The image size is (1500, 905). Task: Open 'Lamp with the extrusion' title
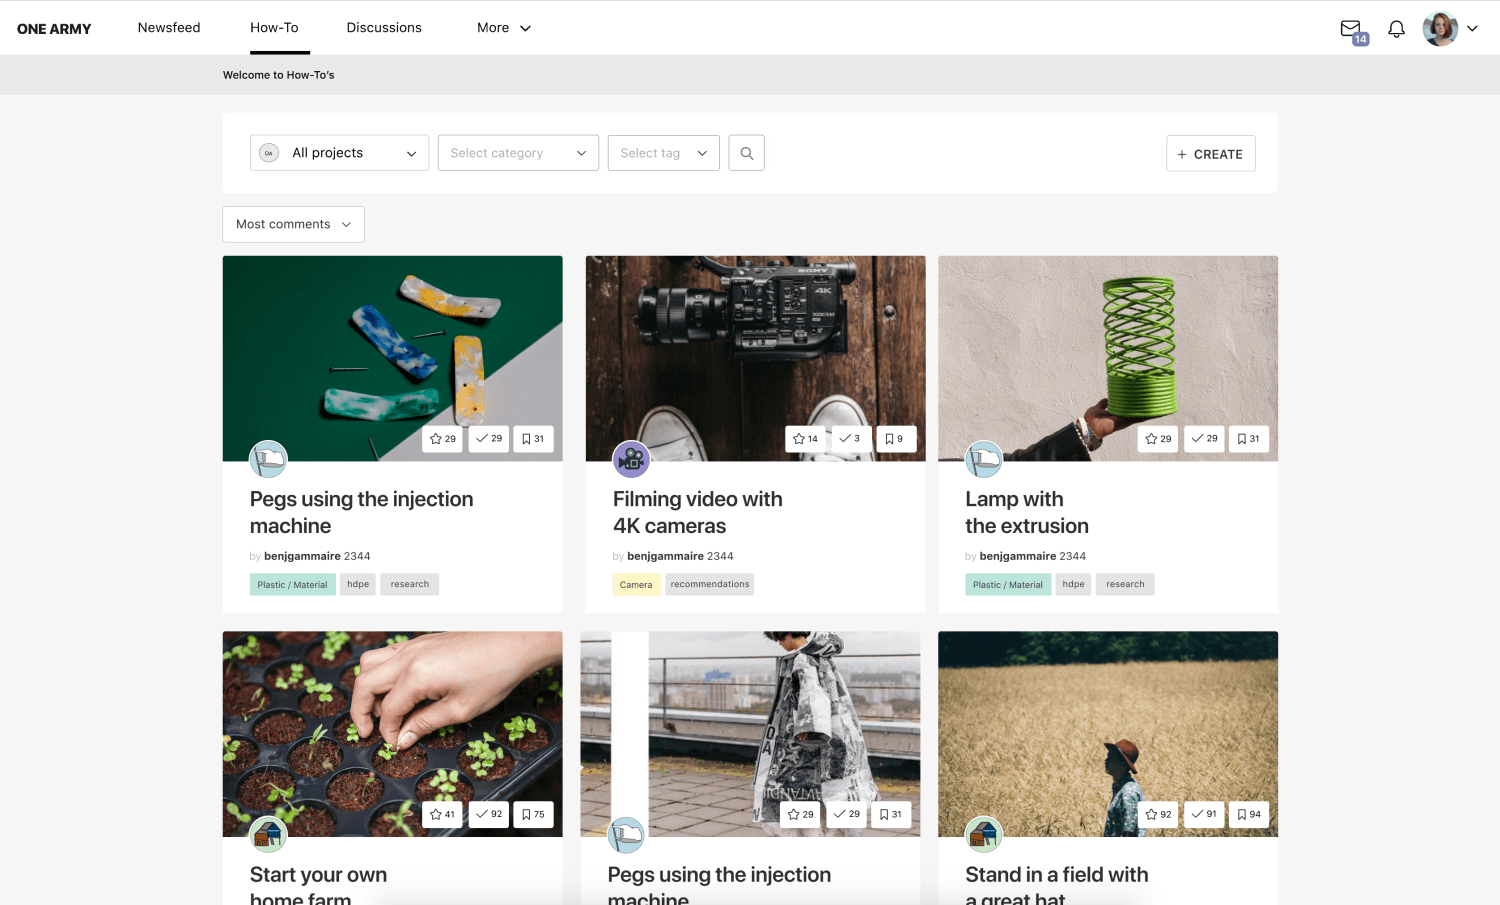coord(1027,512)
